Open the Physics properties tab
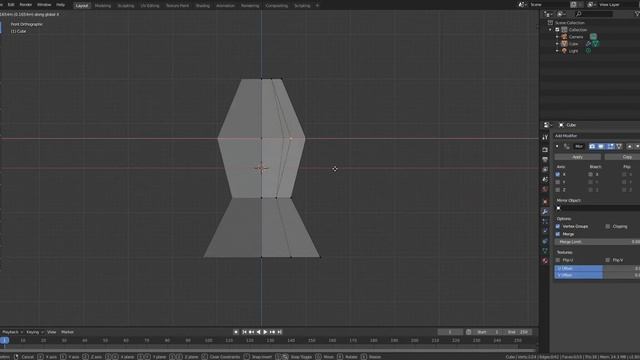 tap(545, 231)
